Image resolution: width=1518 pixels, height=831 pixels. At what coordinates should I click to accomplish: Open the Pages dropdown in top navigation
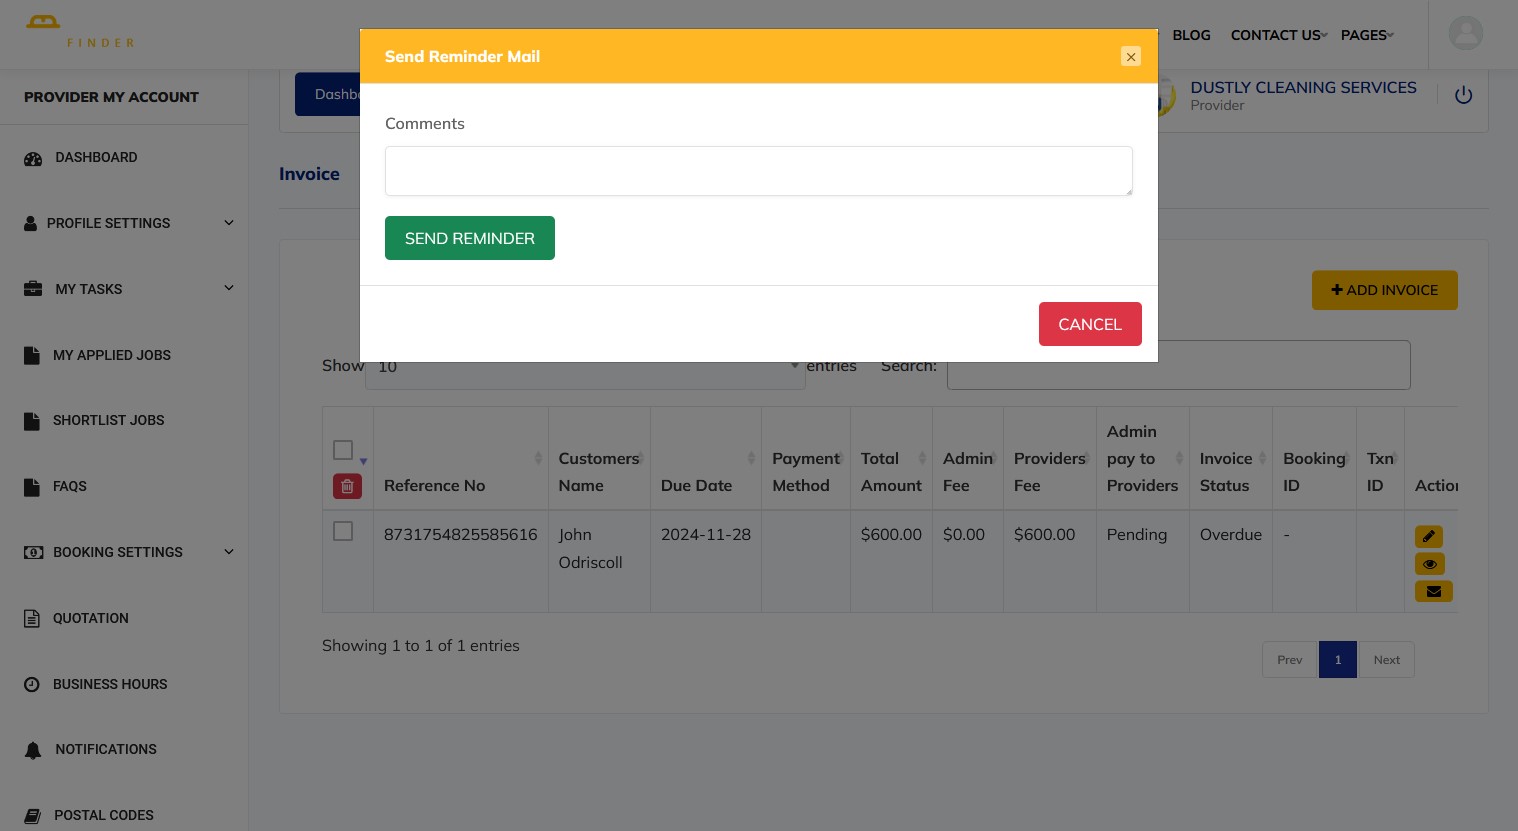click(x=1366, y=35)
